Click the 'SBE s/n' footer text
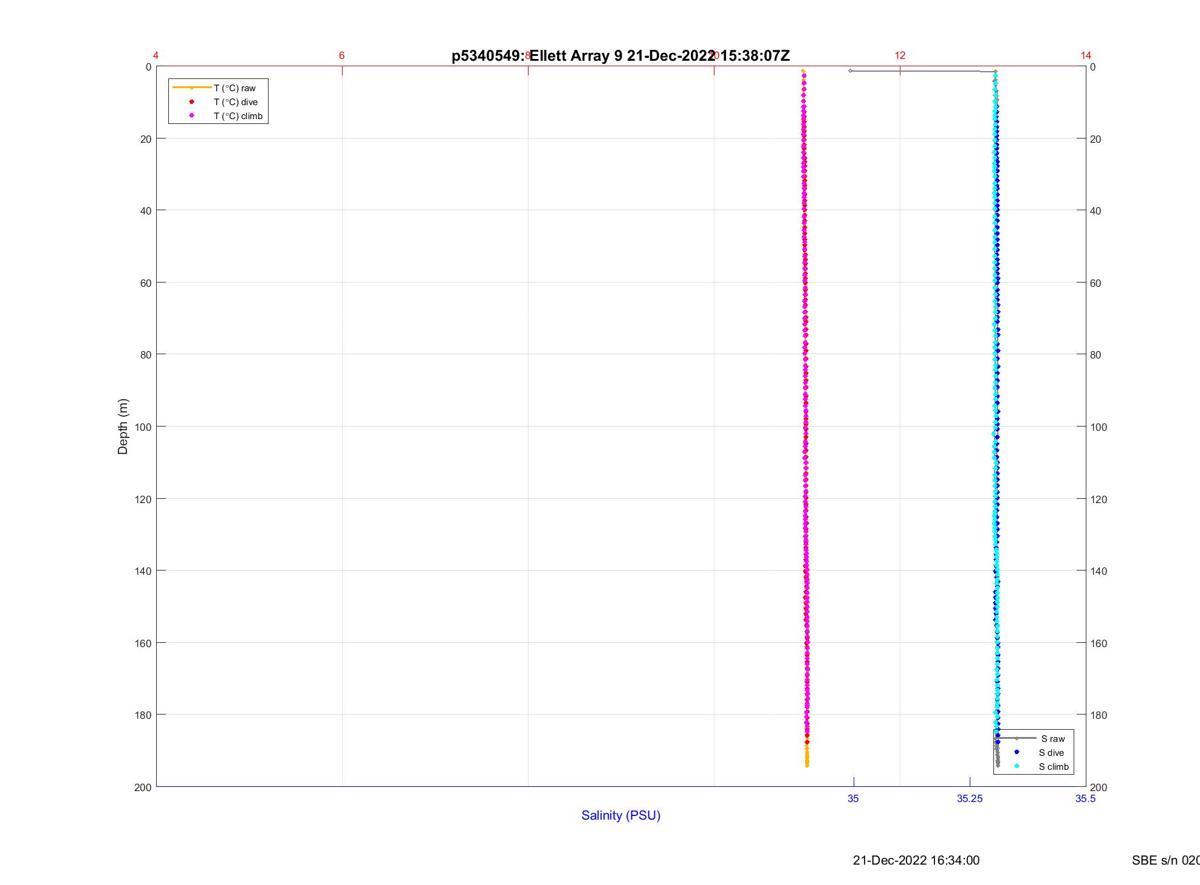The height and width of the screenshot is (885, 1200). coord(1166,860)
